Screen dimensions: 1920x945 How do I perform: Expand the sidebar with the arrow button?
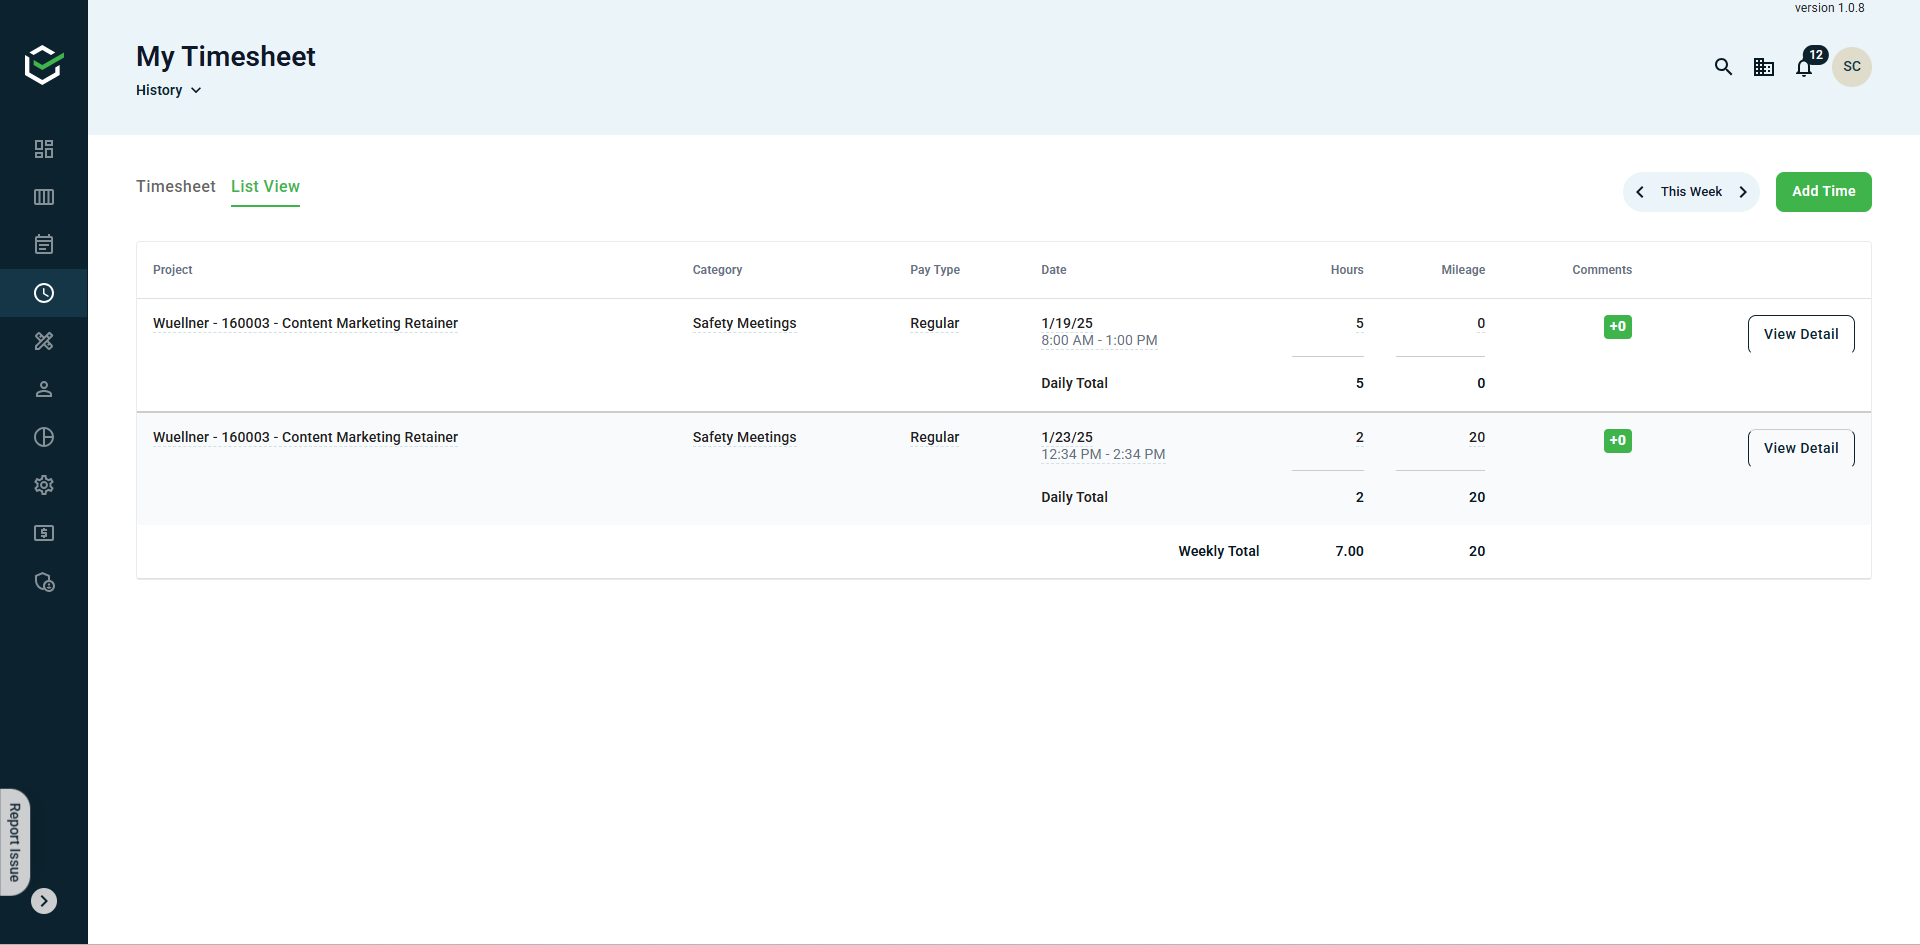(44, 901)
